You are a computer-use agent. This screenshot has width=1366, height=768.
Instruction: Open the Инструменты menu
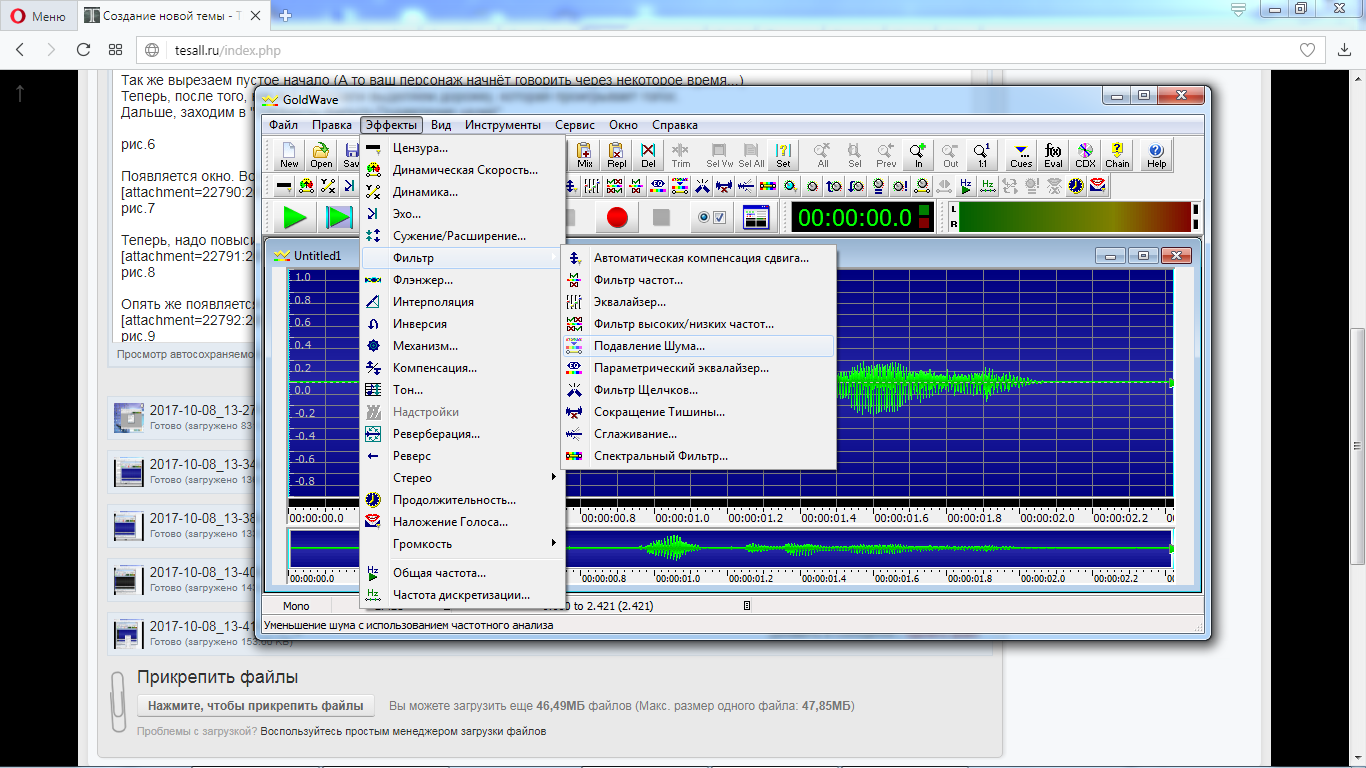[502, 125]
